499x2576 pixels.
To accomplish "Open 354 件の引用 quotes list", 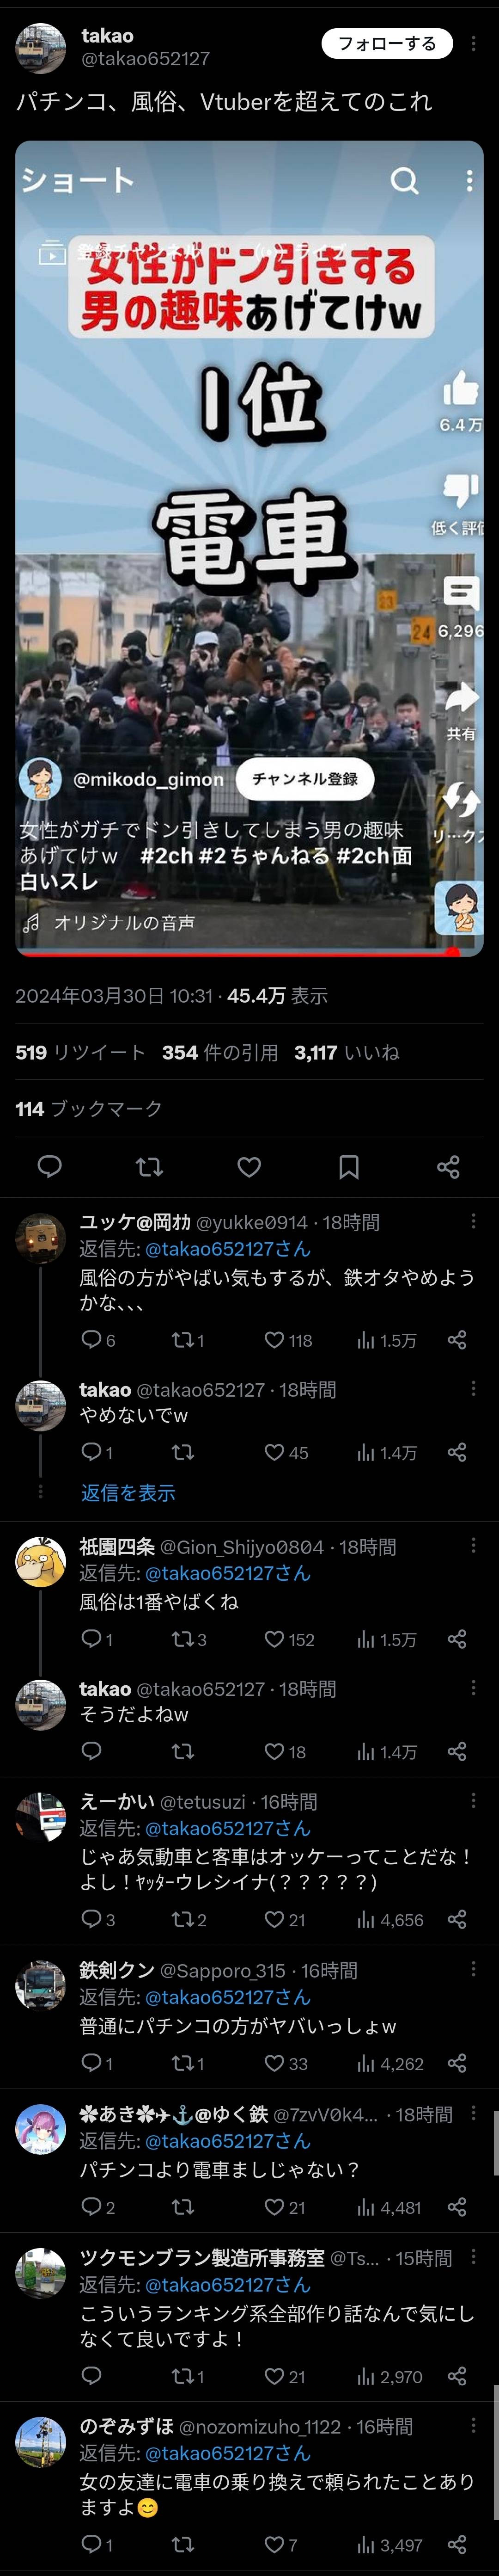I will coord(220,1052).
